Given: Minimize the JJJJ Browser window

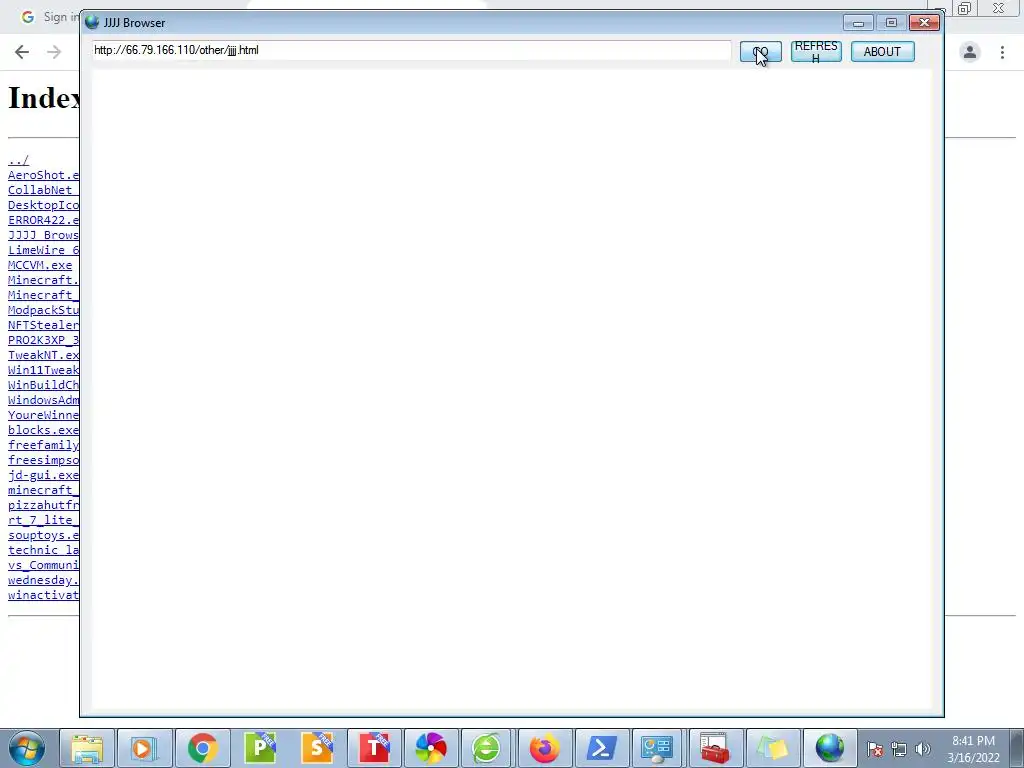Looking at the screenshot, I should tap(858, 23).
